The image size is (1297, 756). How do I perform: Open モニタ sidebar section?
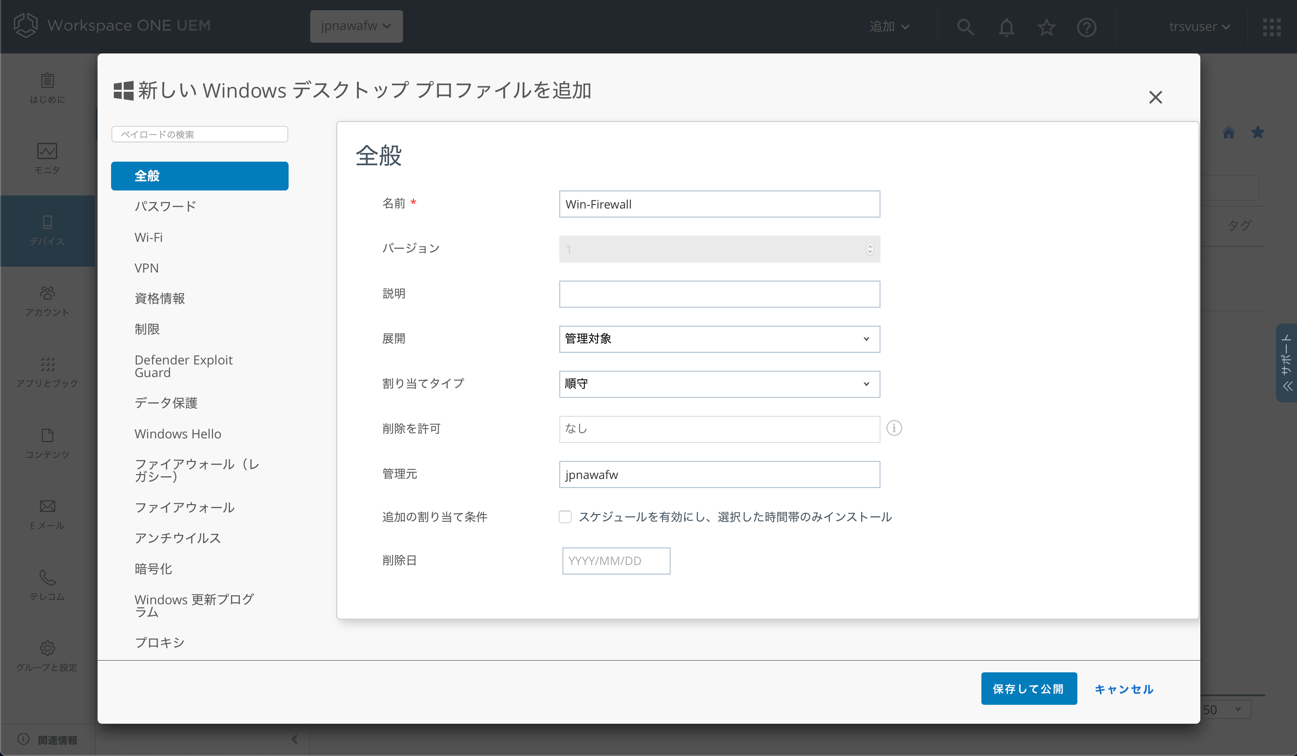click(47, 160)
